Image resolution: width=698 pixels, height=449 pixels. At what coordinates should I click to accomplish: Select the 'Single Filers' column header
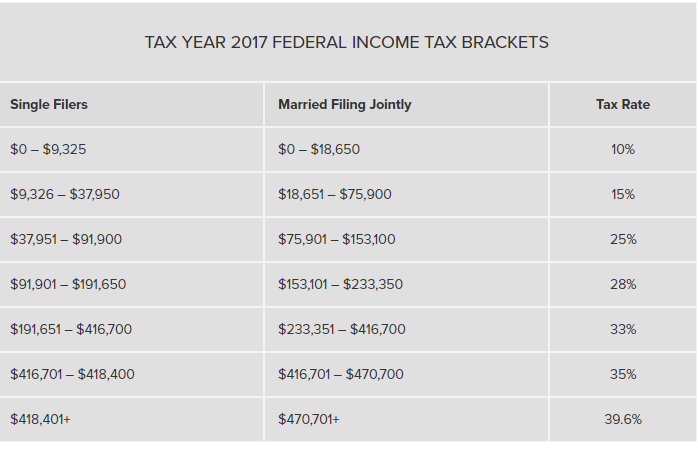click(49, 104)
